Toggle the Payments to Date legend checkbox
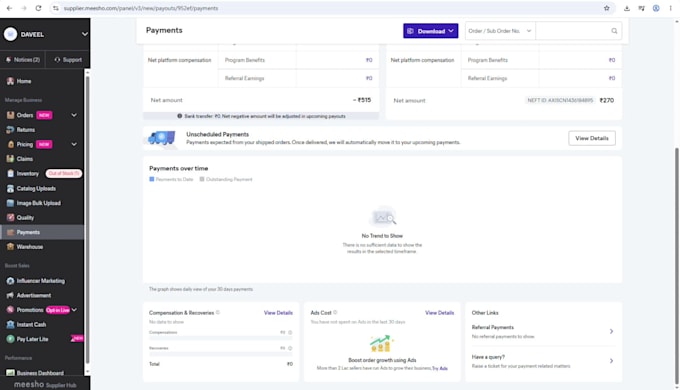The height and width of the screenshot is (390, 680). coord(152,179)
